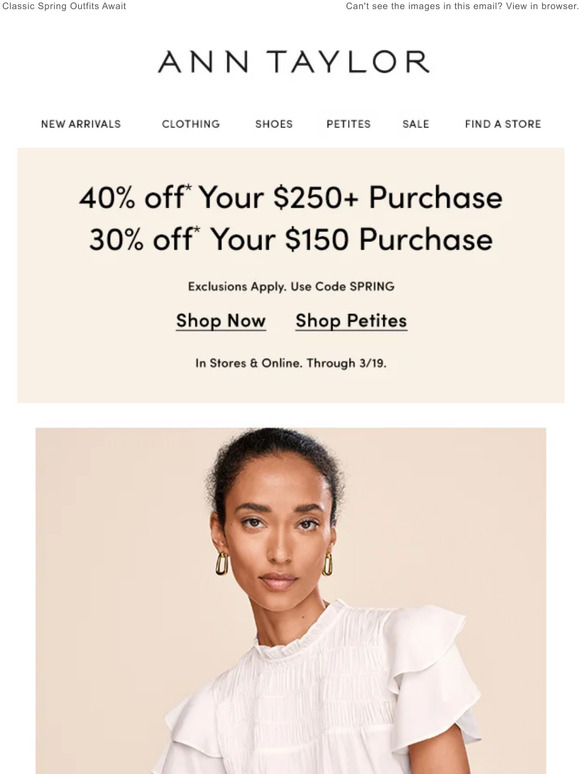Click the model's face in the photo

[279, 528]
